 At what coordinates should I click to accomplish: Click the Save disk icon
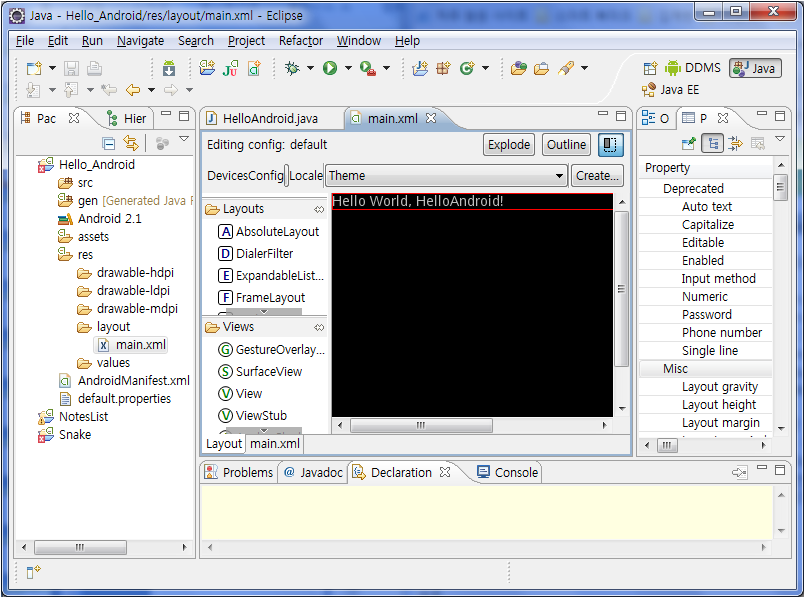[x=71, y=68]
